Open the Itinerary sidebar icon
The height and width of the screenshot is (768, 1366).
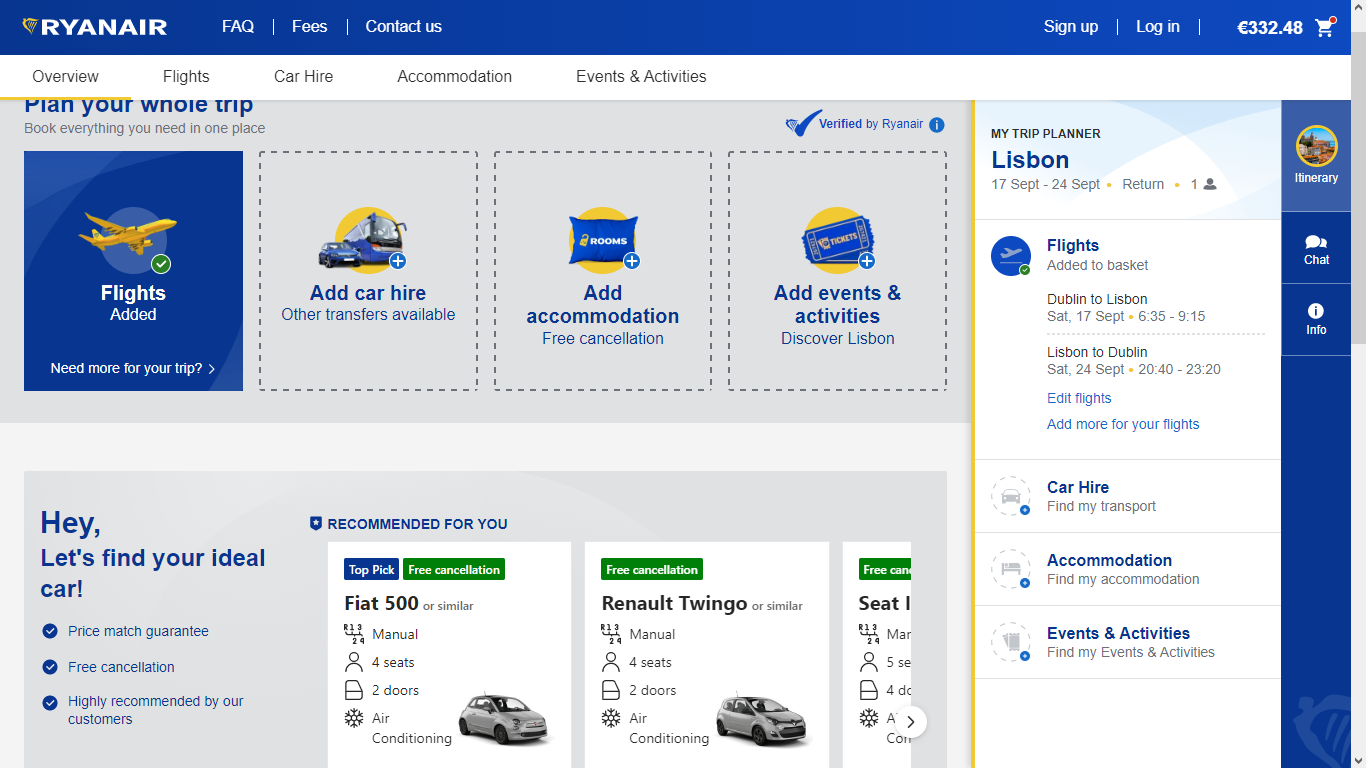(1316, 155)
